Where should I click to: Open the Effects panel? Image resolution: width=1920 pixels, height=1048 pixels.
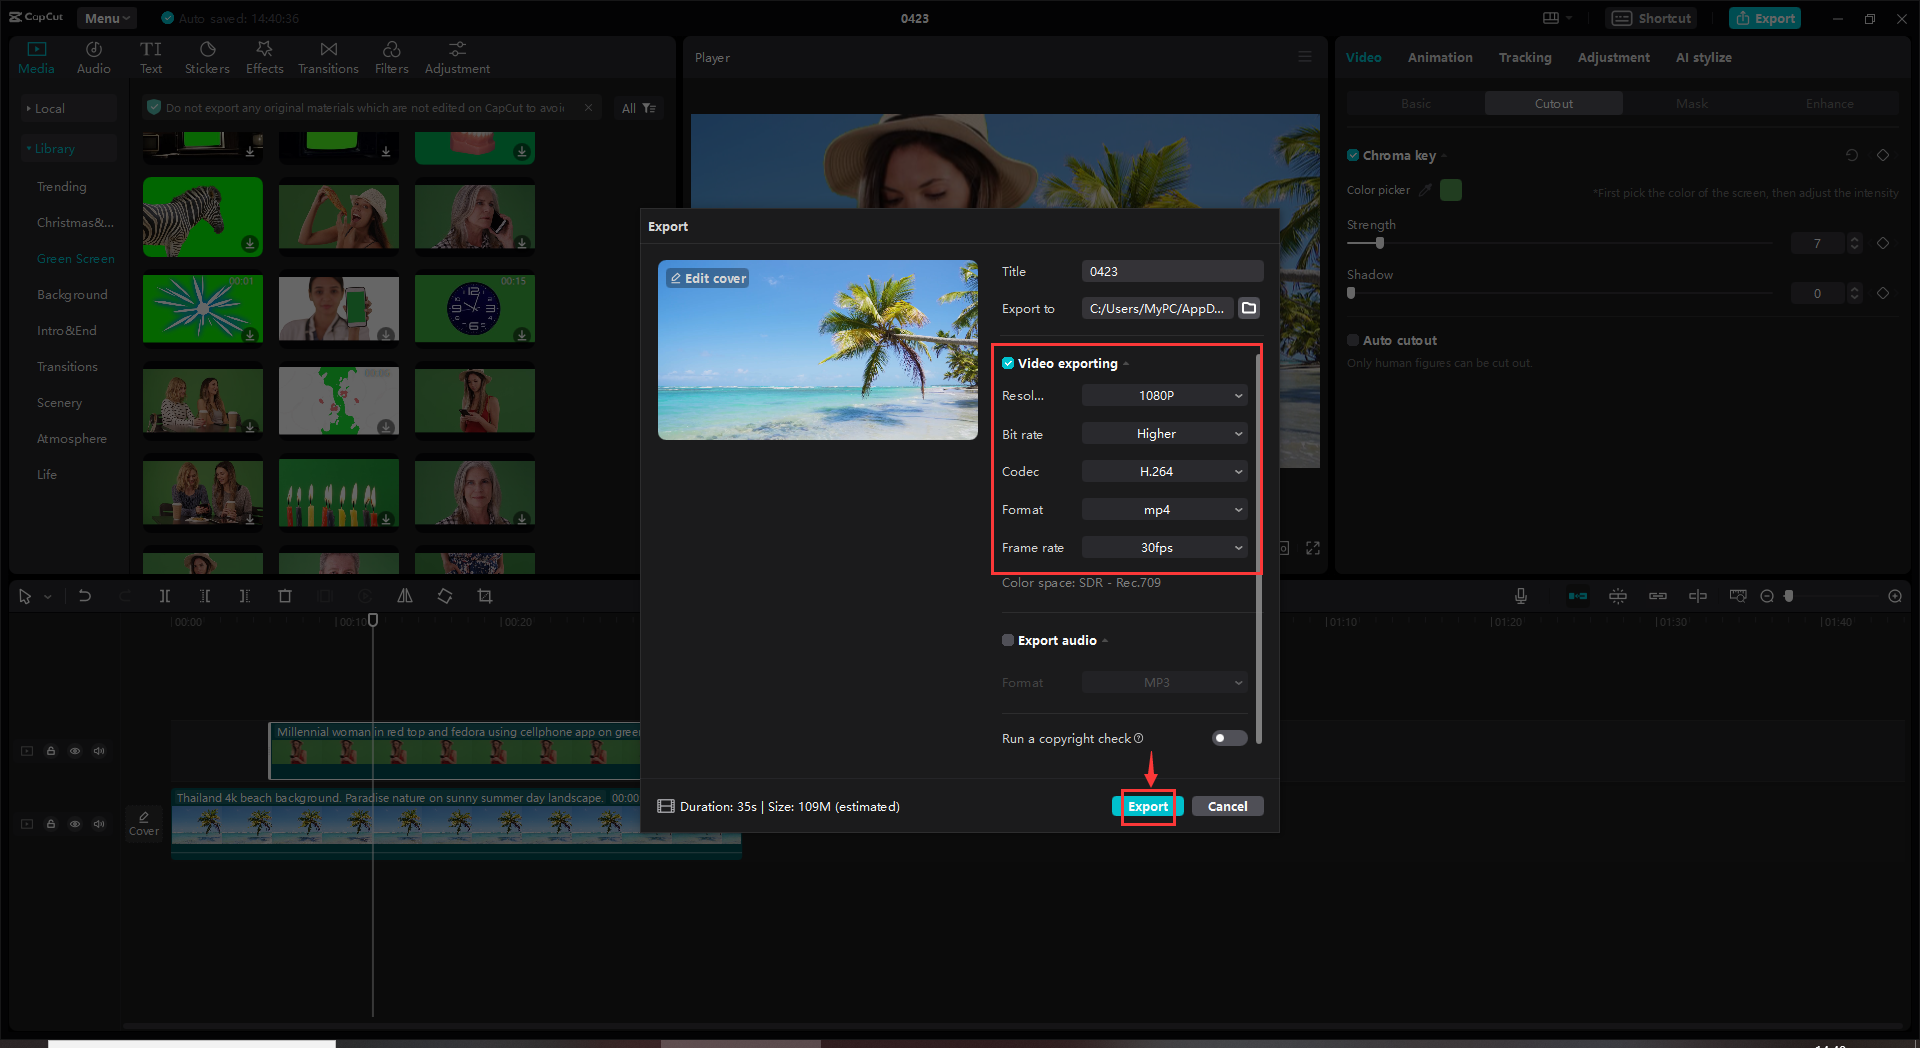click(x=264, y=55)
